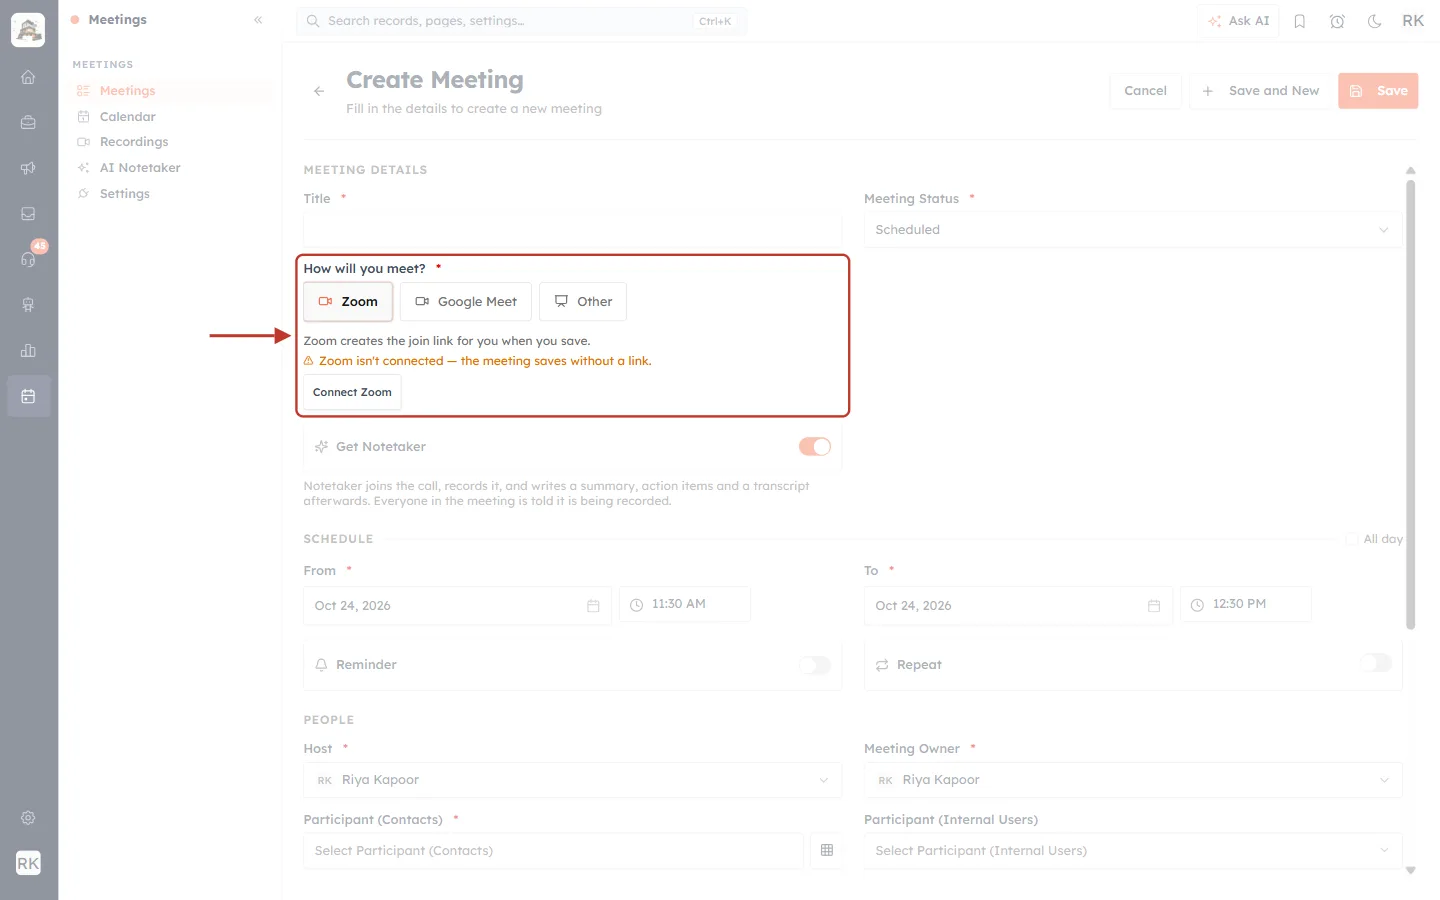This screenshot has height=900, width=1440.
Task: Open the Meeting Status dropdown
Action: coord(1133,229)
